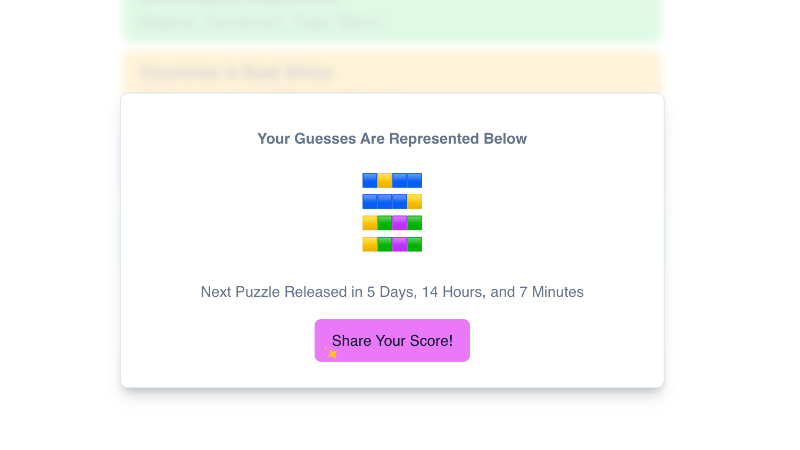The width and height of the screenshot is (800, 450).
Task: Click the yellow square in the first guess row
Action: coord(385,181)
